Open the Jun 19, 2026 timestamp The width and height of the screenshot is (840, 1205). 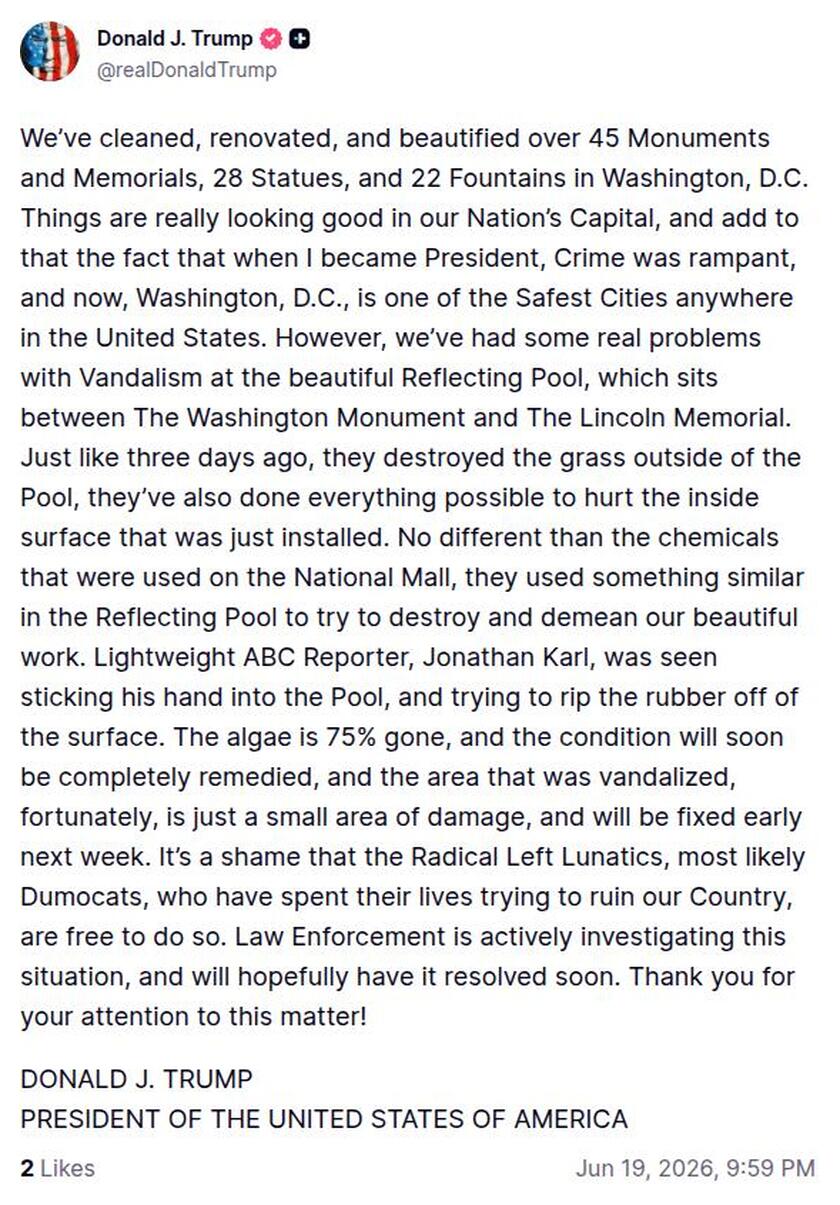point(695,1167)
